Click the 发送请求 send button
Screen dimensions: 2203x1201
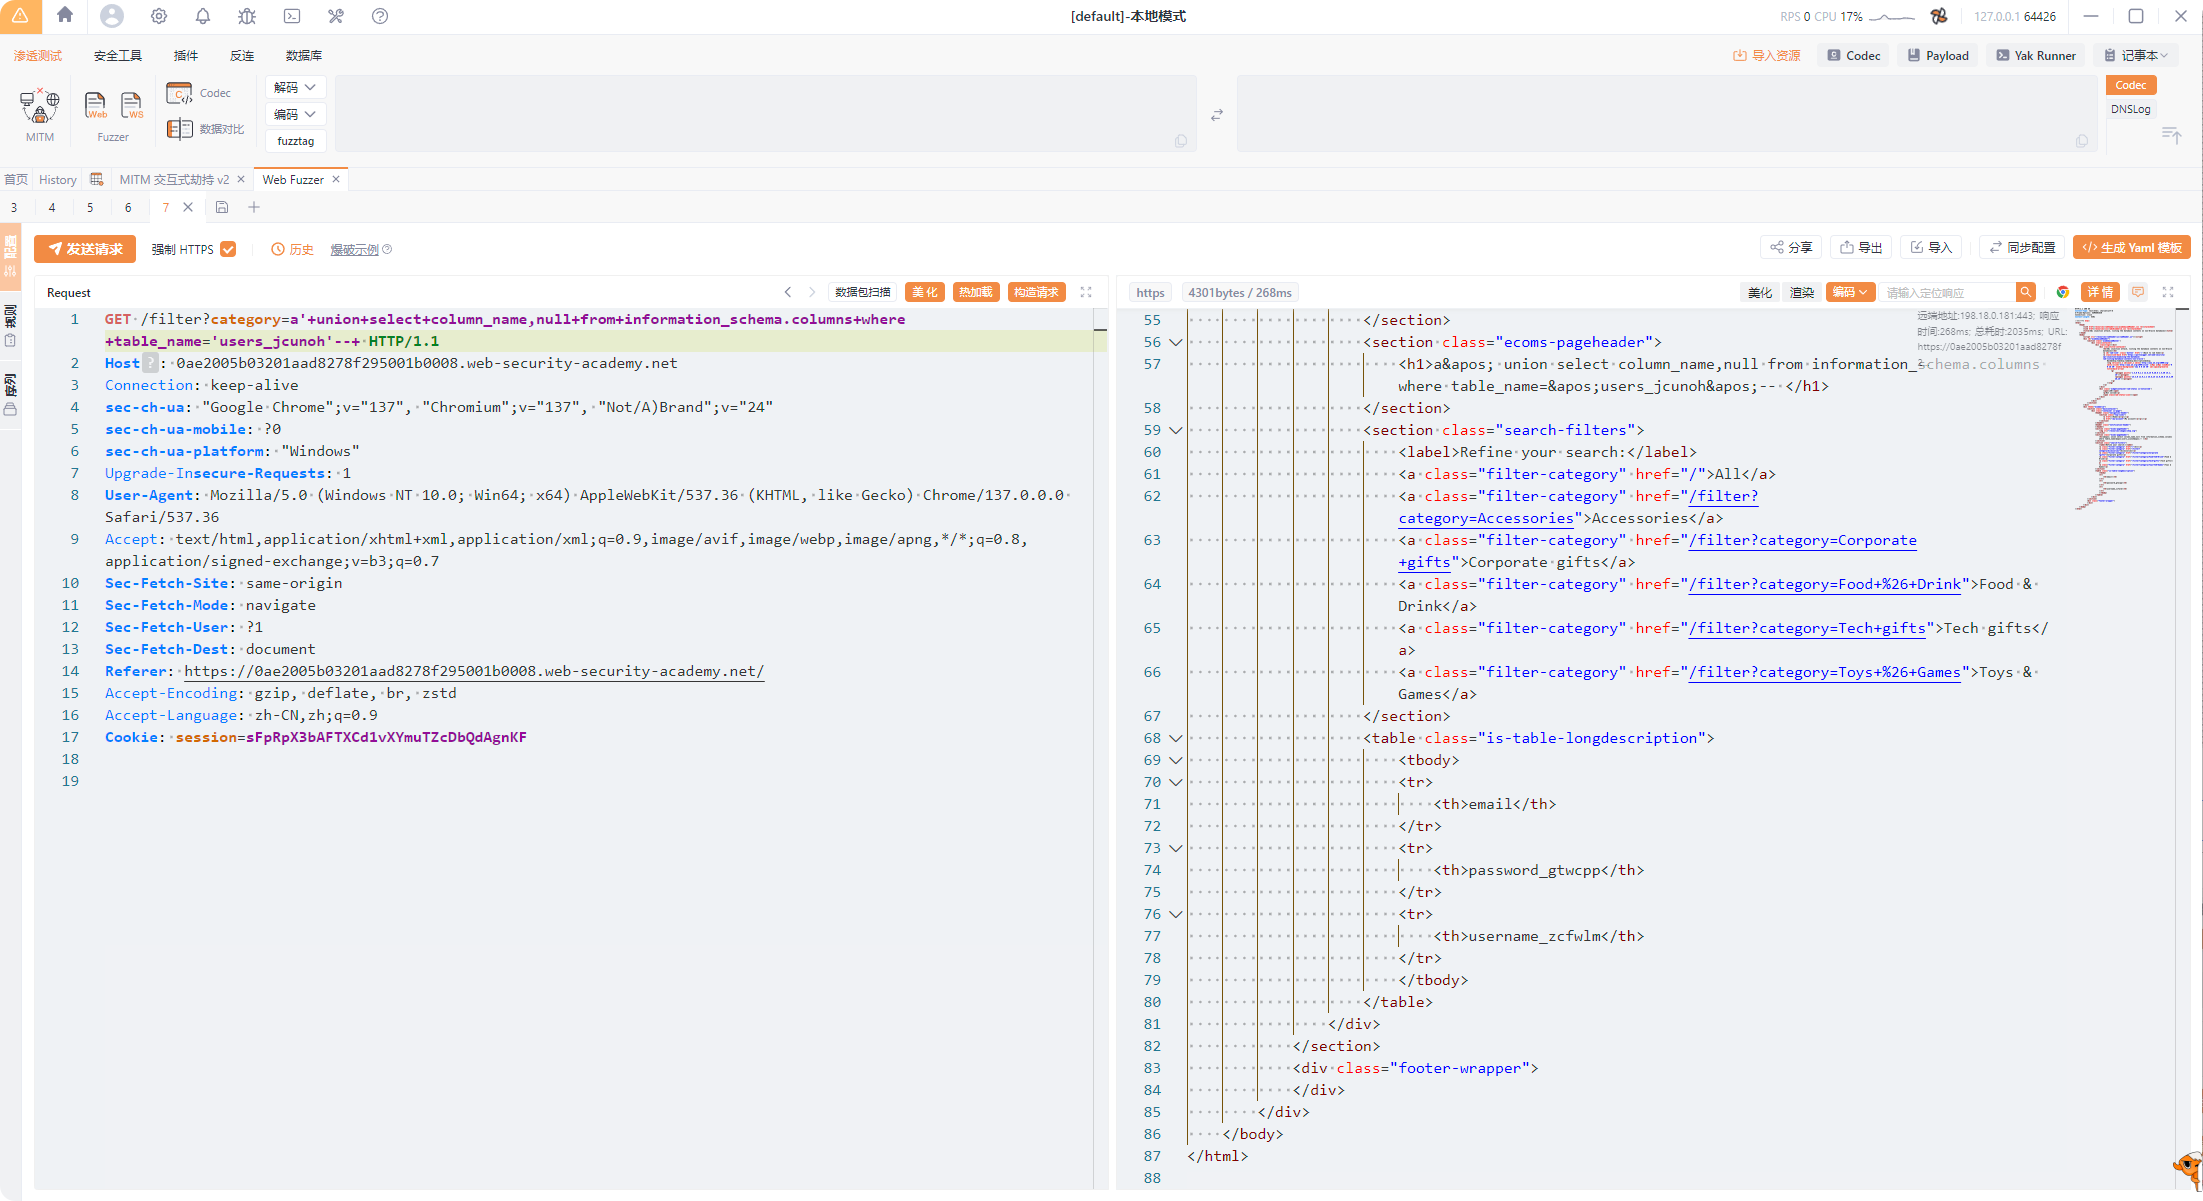85,249
